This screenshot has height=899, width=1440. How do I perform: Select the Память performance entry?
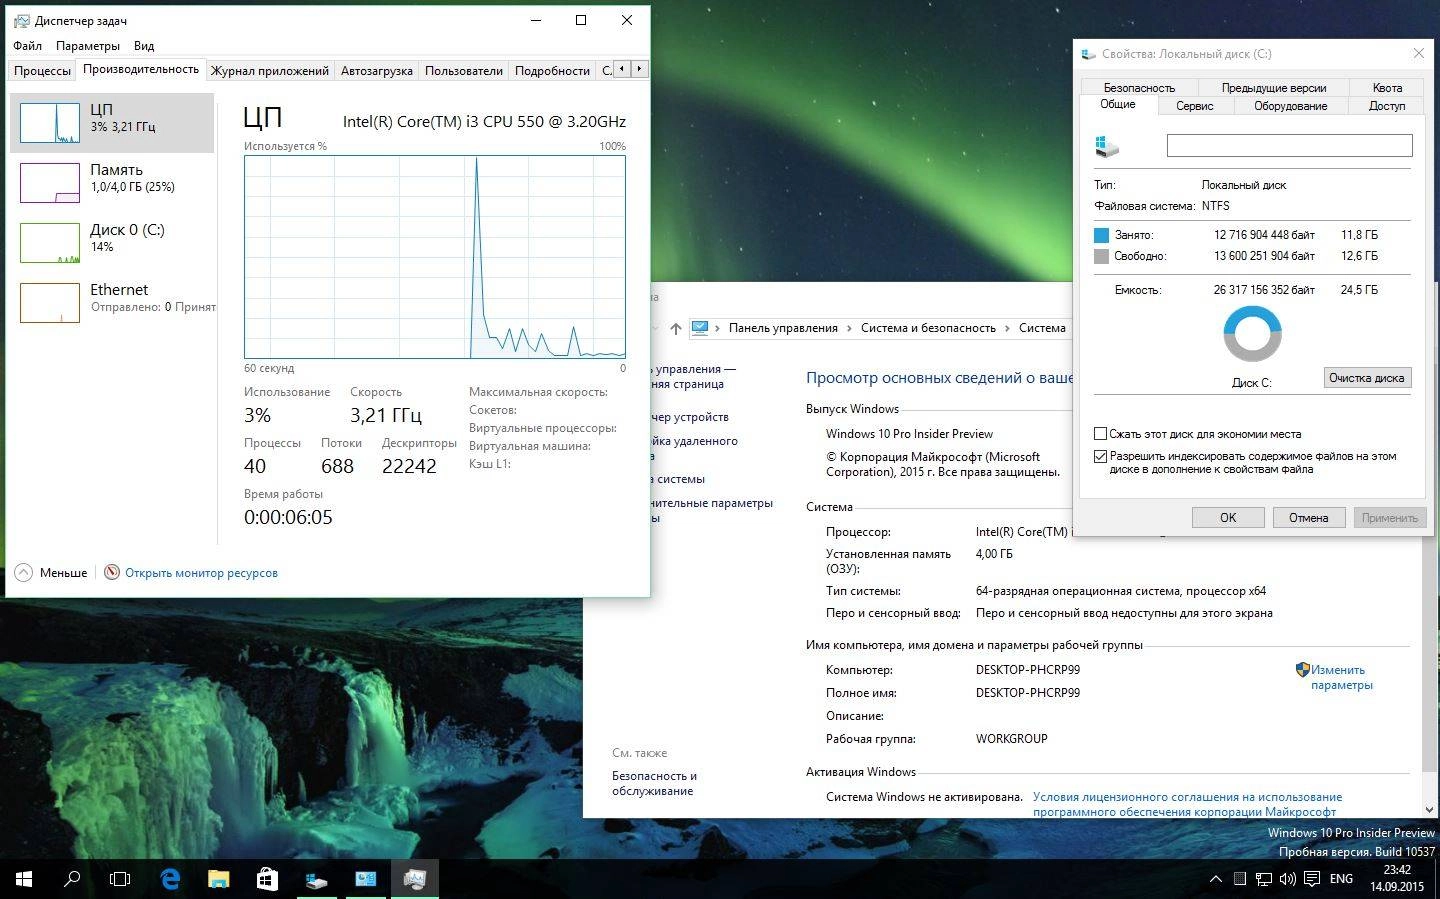click(x=112, y=183)
